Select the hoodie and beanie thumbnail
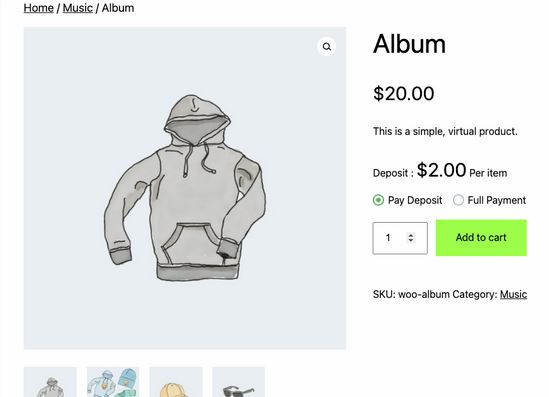The width and height of the screenshot is (549, 397). 113,382
